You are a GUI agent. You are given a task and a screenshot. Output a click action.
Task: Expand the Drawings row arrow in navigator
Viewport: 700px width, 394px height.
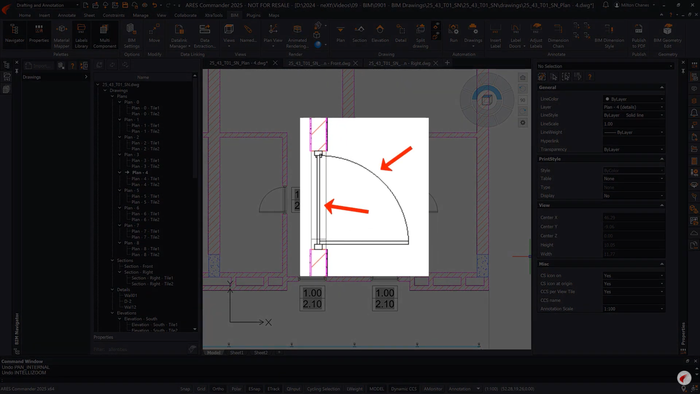pos(86,77)
